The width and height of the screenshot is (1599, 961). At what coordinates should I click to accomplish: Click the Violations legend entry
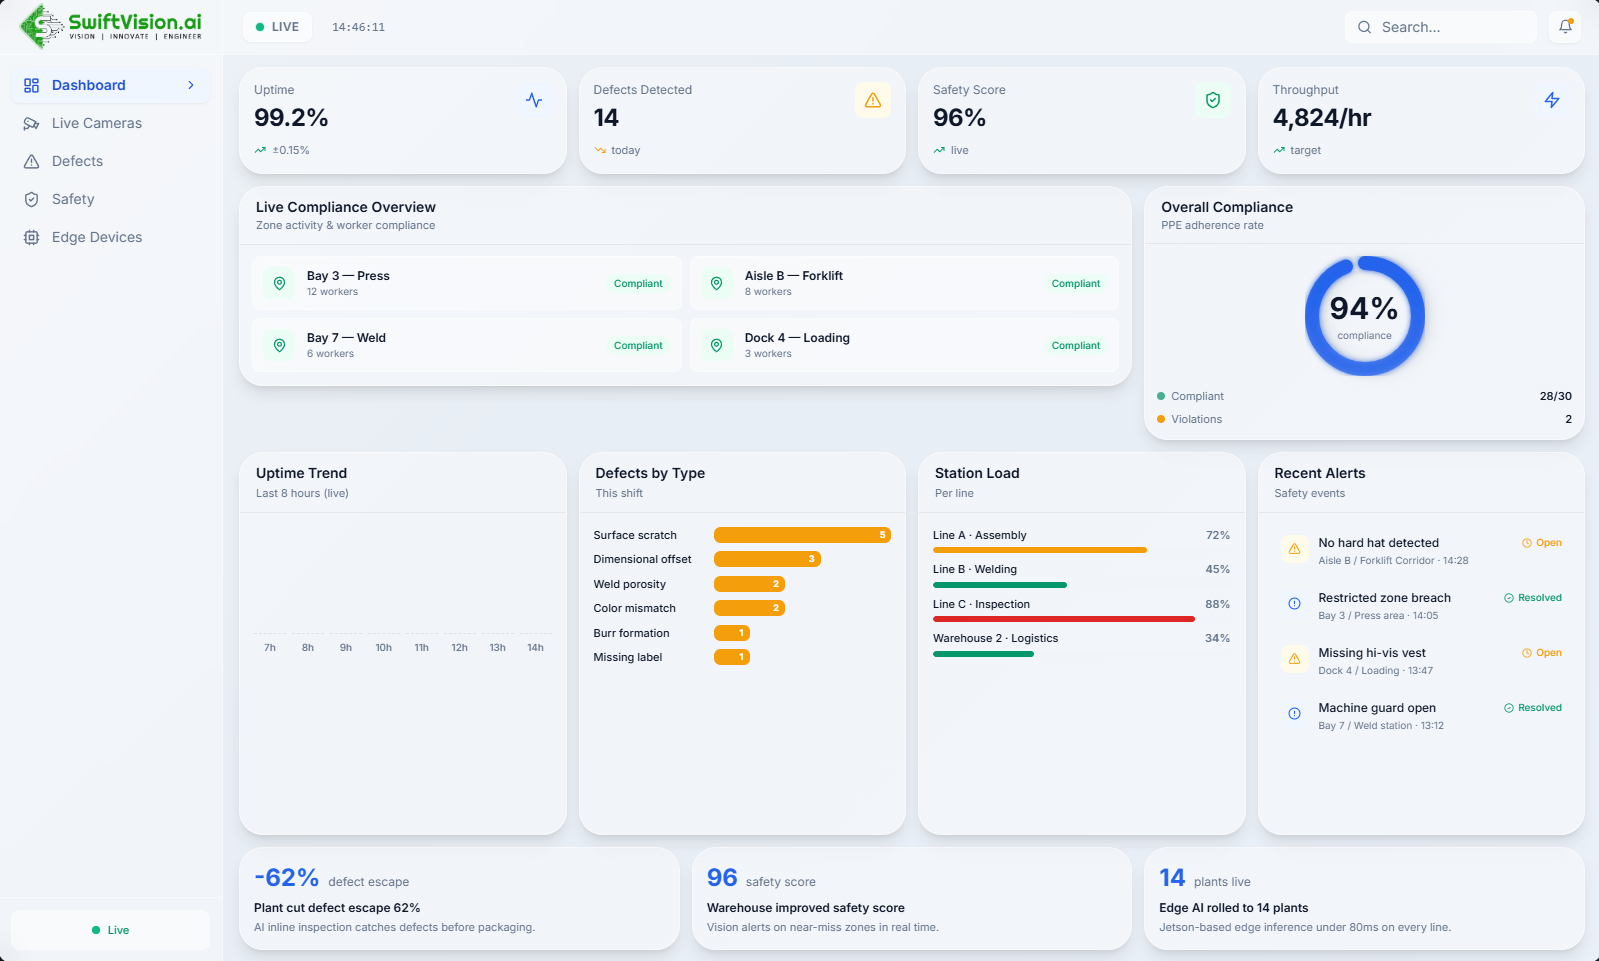pos(1190,419)
